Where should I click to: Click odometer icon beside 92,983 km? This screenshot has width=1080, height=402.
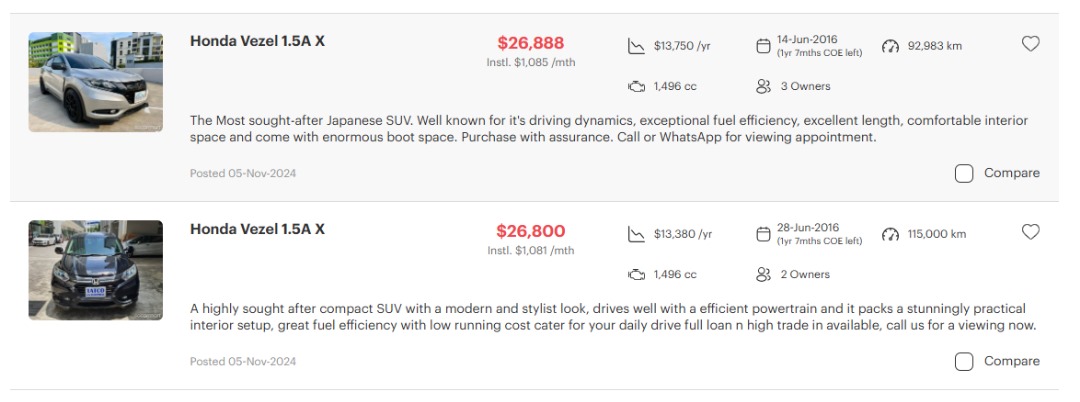(x=891, y=46)
